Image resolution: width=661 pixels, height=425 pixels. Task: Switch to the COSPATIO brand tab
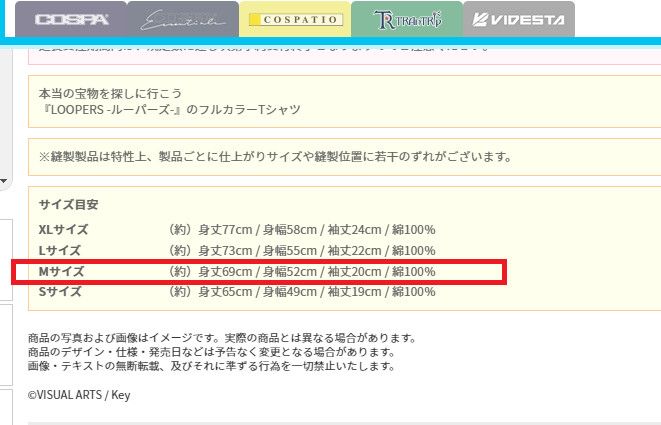[x=295, y=19]
